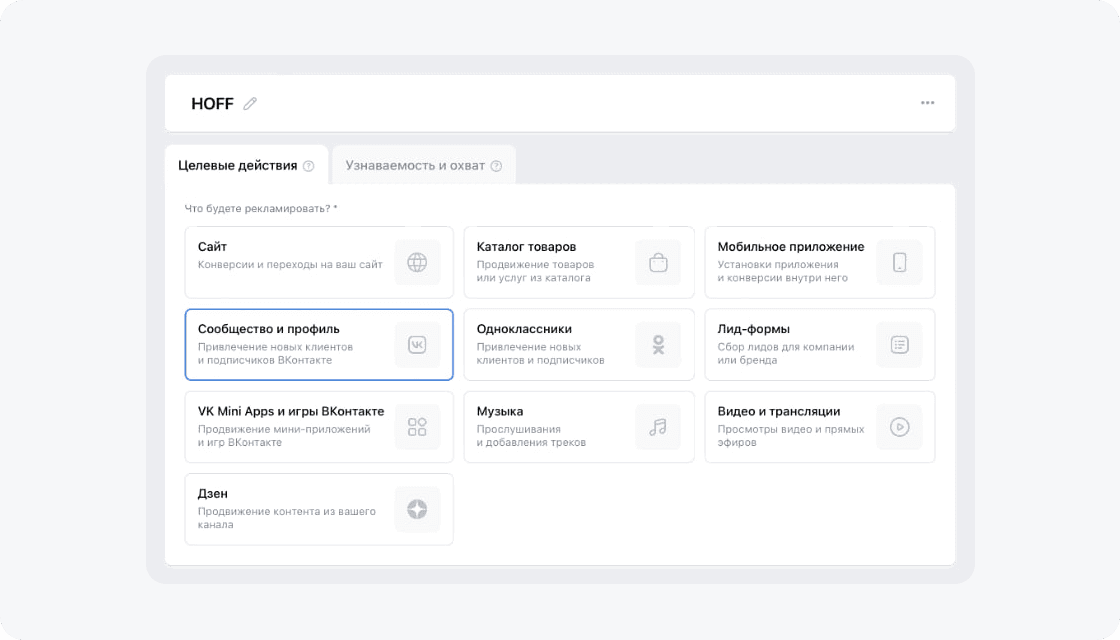The height and width of the screenshot is (640, 1120).
Task: Select Сообщество и профиль option title
Action: tap(269, 329)
